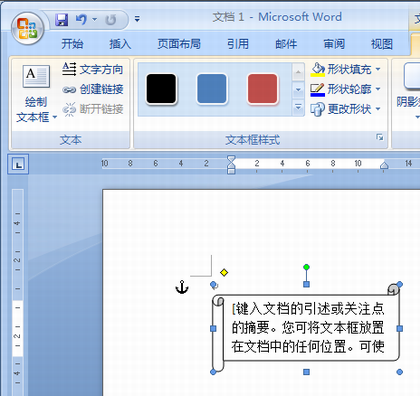The height and width of the screenshot is (396, 420).
Task: Open the 插入 ribbon tab
Action: 120,44
